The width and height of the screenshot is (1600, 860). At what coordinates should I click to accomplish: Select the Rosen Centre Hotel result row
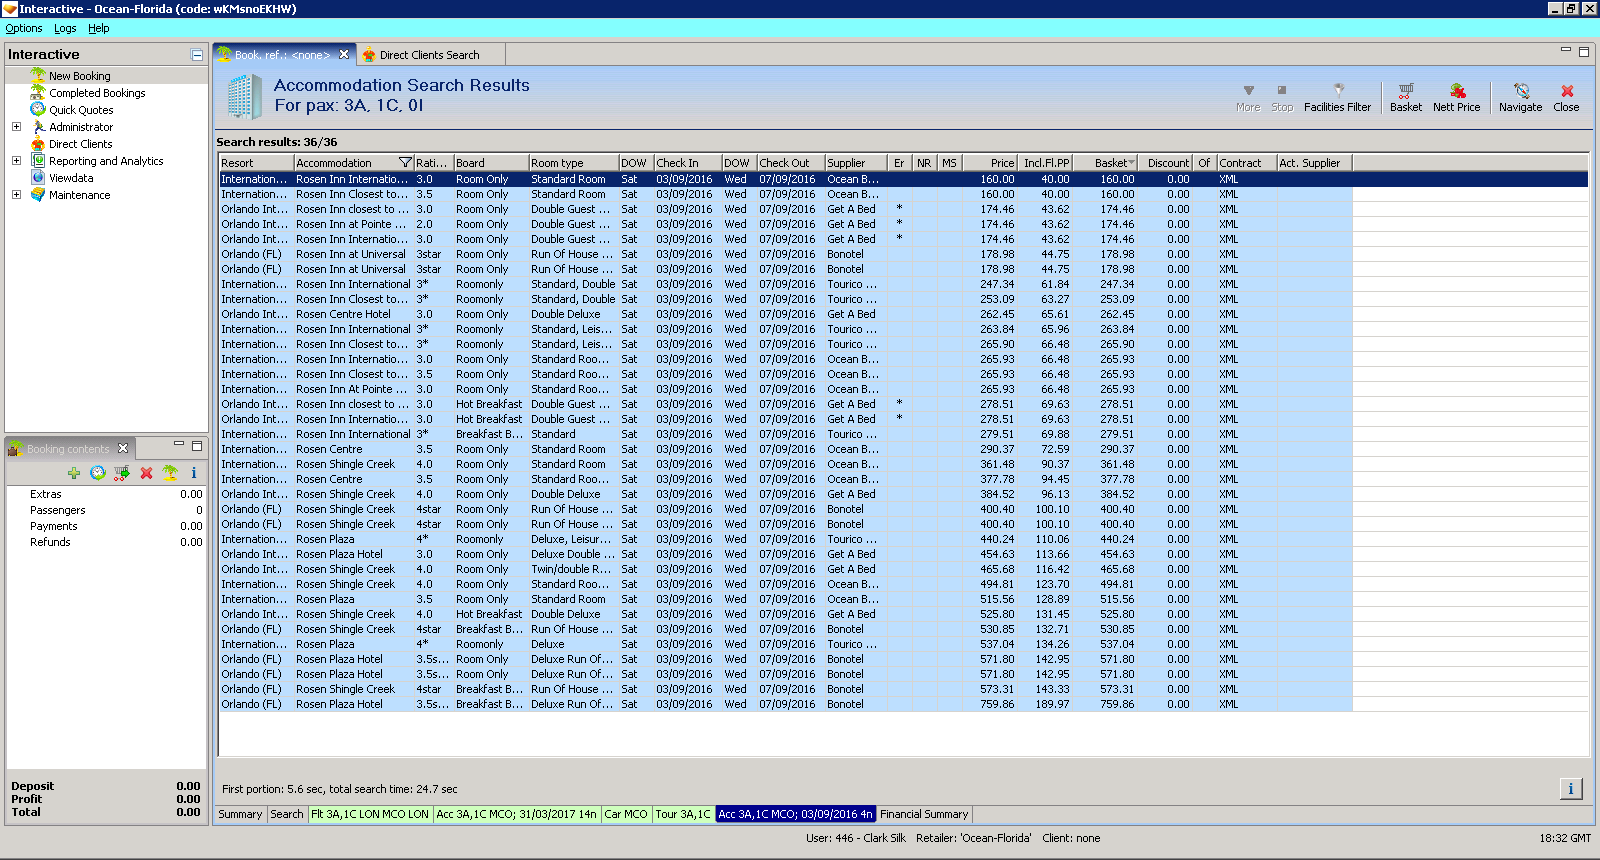[x=343, y=314]
